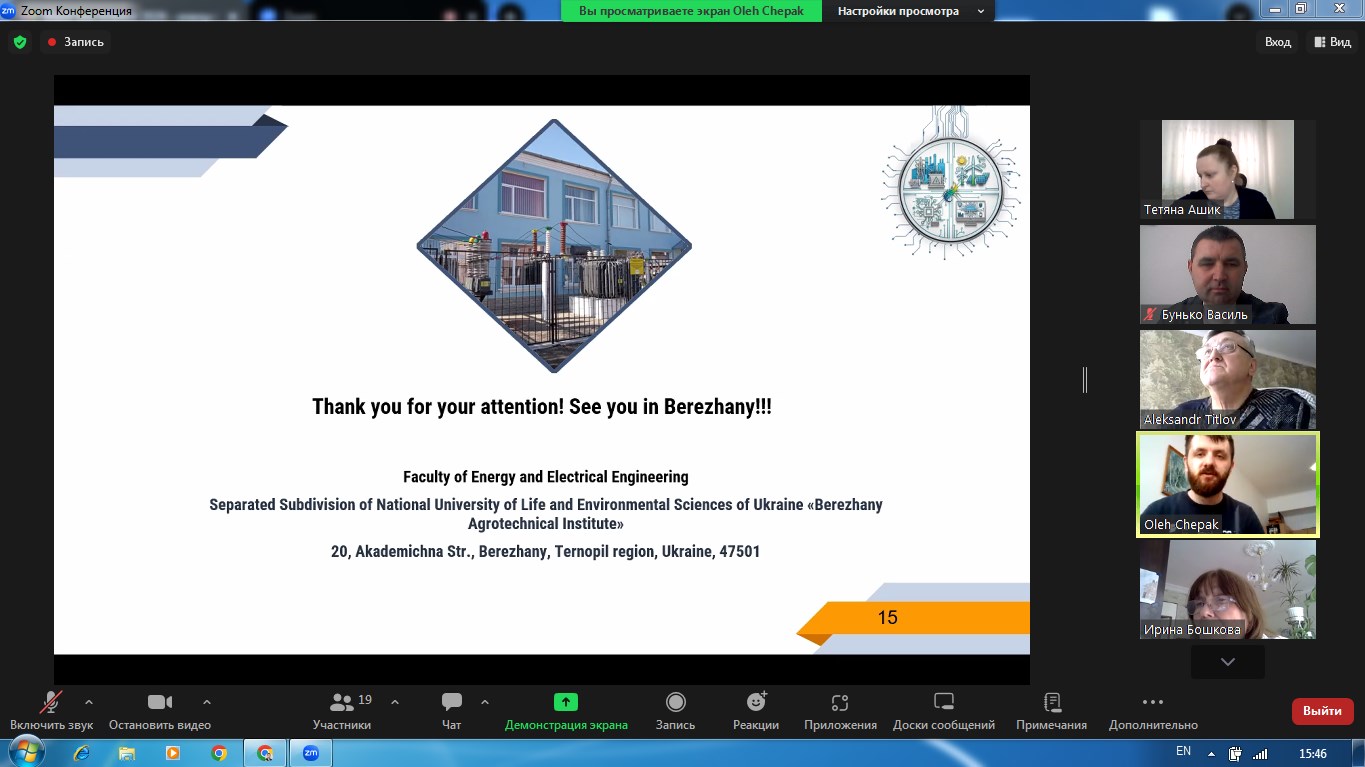Select Бунько Василь video thumbnail

point(1228,275)
